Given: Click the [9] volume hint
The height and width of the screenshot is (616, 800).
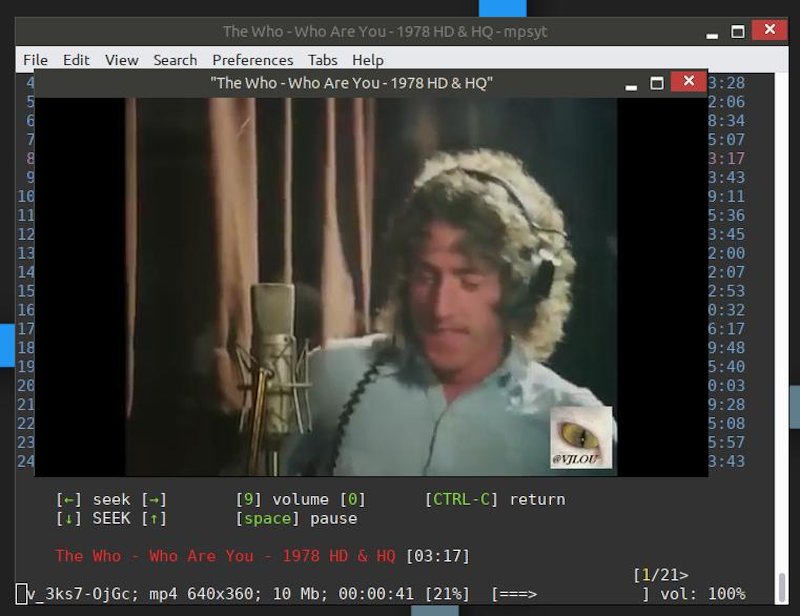Looking at the screenshot, I should point(301,499).
